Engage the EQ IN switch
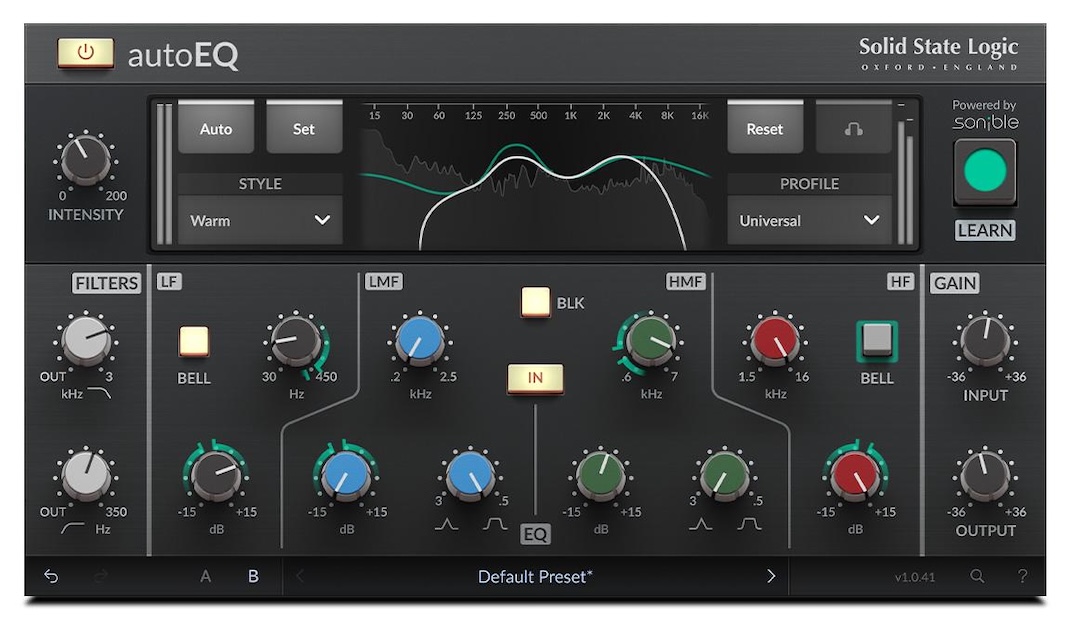This screenshot has width=1080, height=624. pos(537,380)
